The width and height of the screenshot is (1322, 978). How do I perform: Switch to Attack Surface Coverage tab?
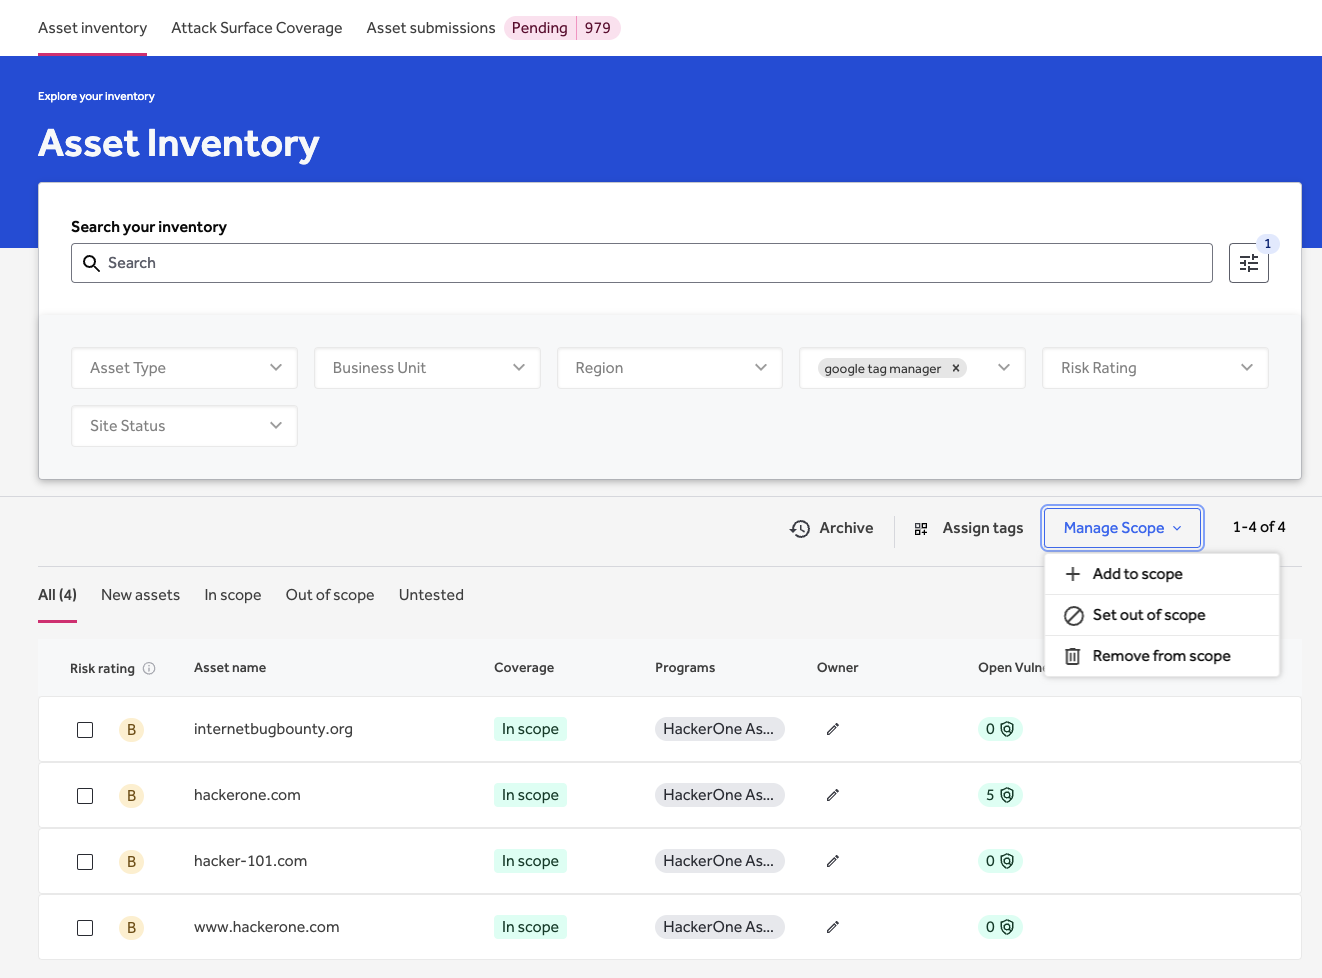coord(256,28)
